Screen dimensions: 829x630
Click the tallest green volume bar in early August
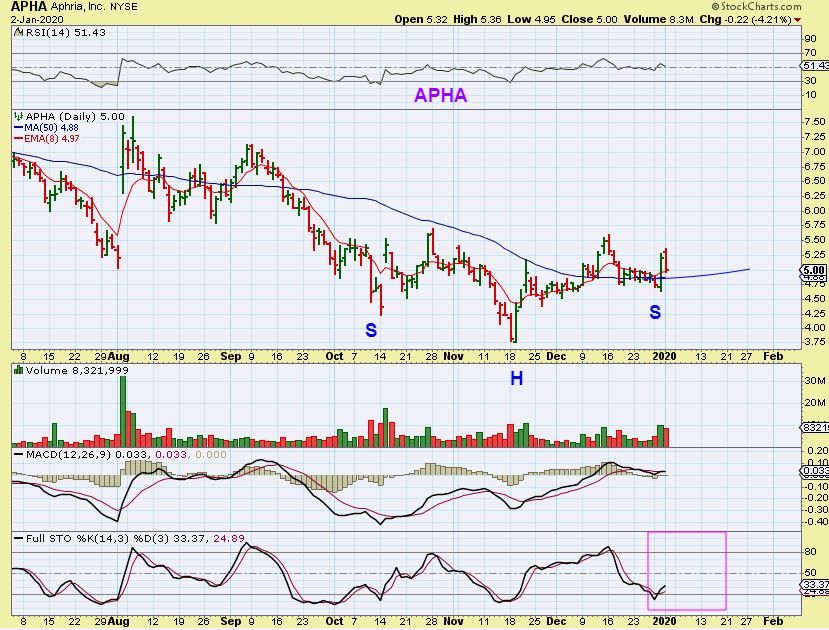(x=123, y=412)
